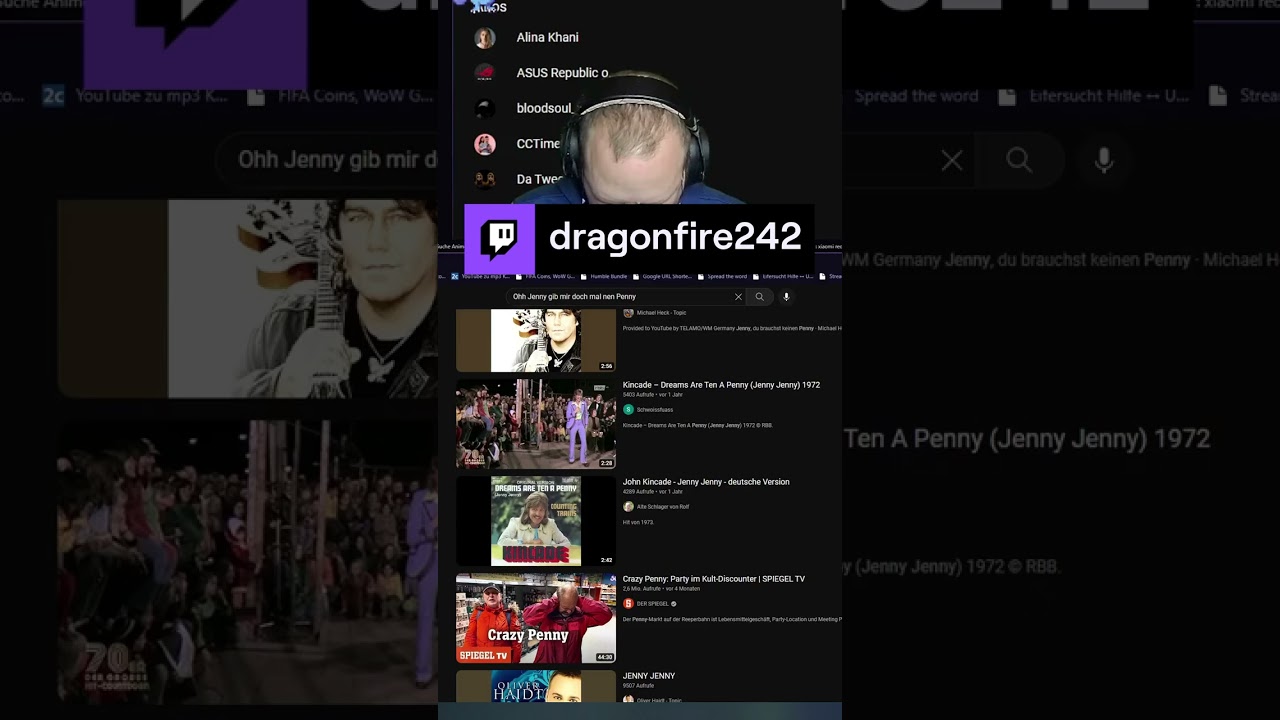Open the Alina Khani subscription entry

point(547,38)
